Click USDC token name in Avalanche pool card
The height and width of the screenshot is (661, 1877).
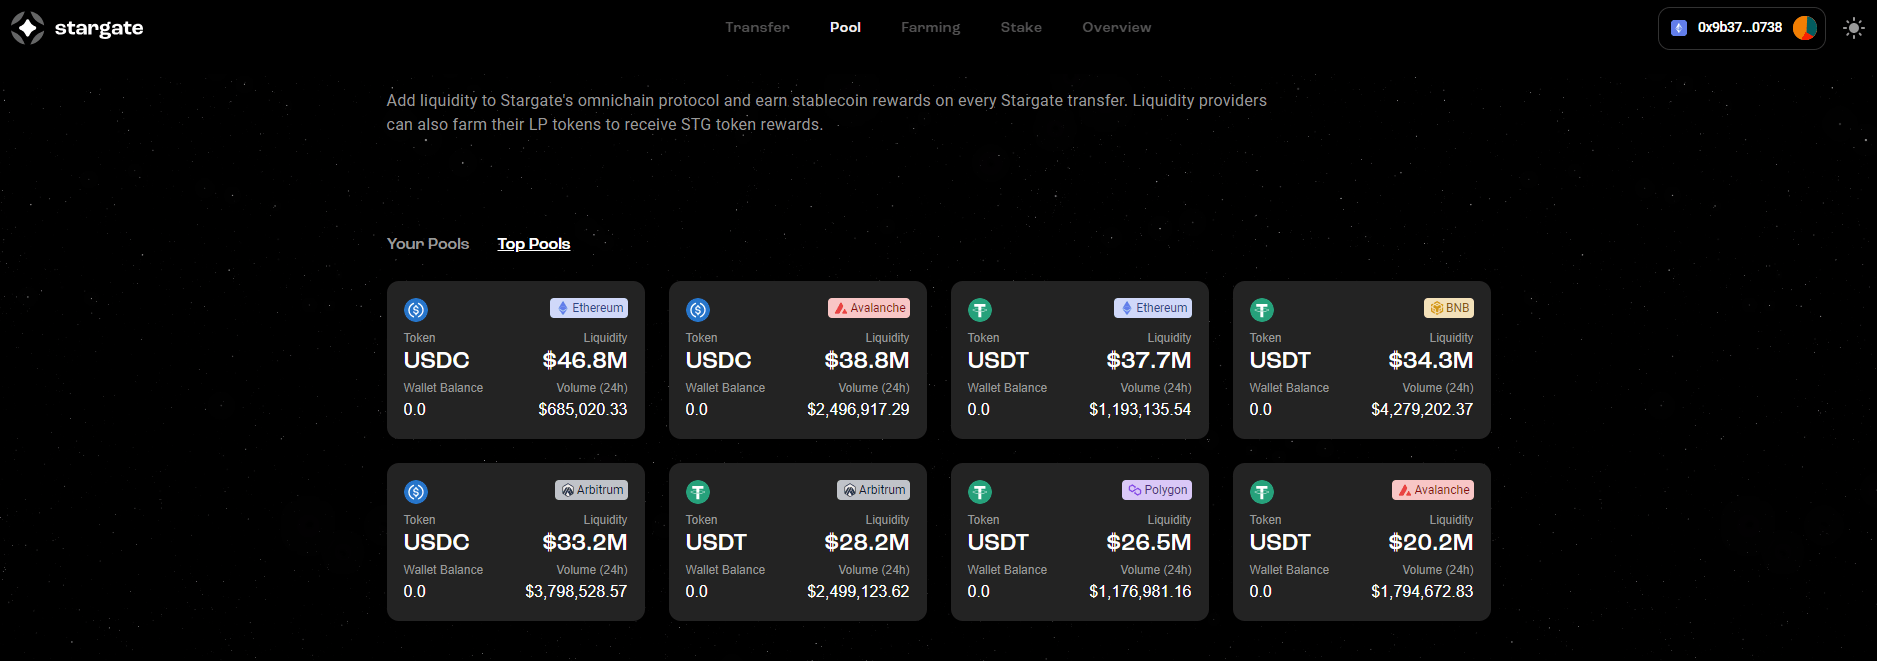pyautogui.click(x=719, y=360)
